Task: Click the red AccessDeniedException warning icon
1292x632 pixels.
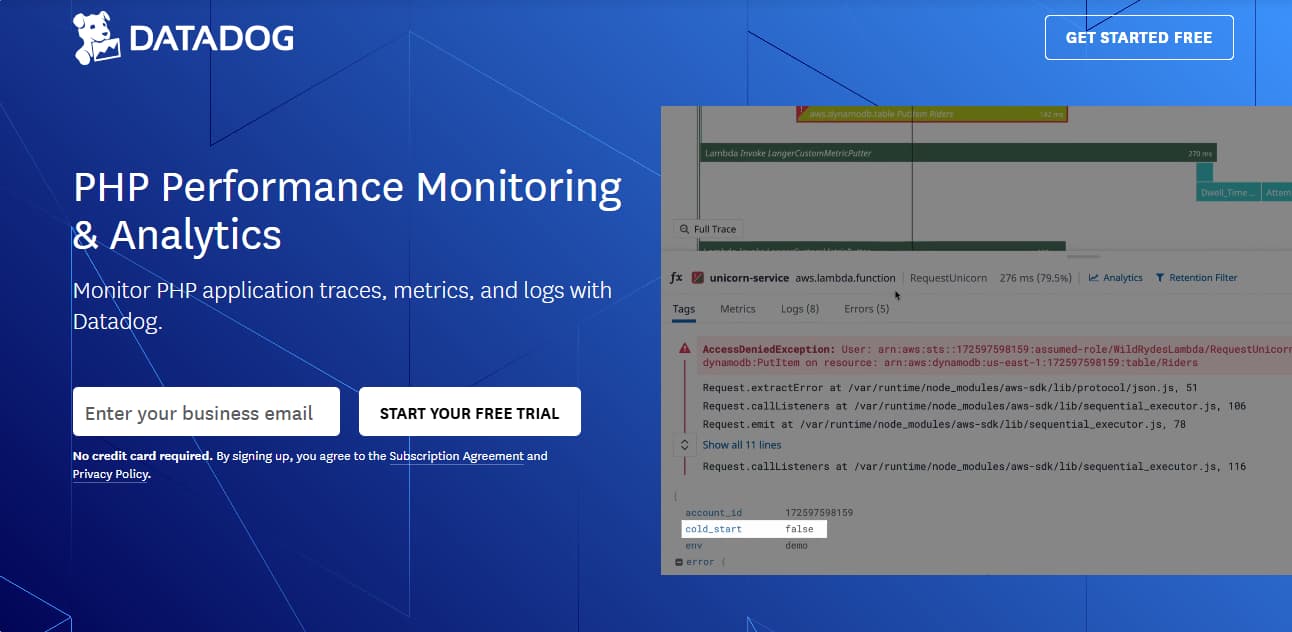Action: [684, 348]
